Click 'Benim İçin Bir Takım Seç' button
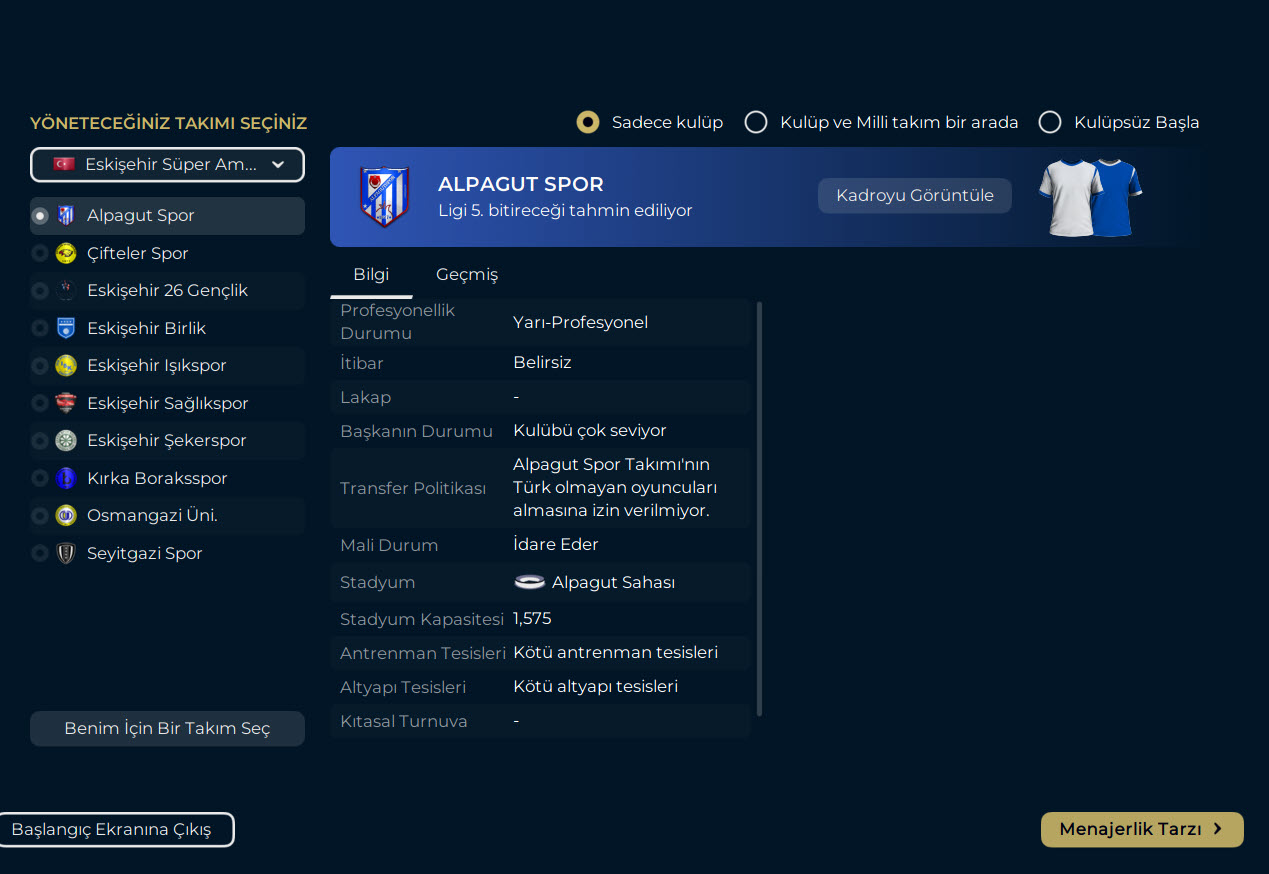This screenshot has height=874, width=1269. click(x=167, y=728)
